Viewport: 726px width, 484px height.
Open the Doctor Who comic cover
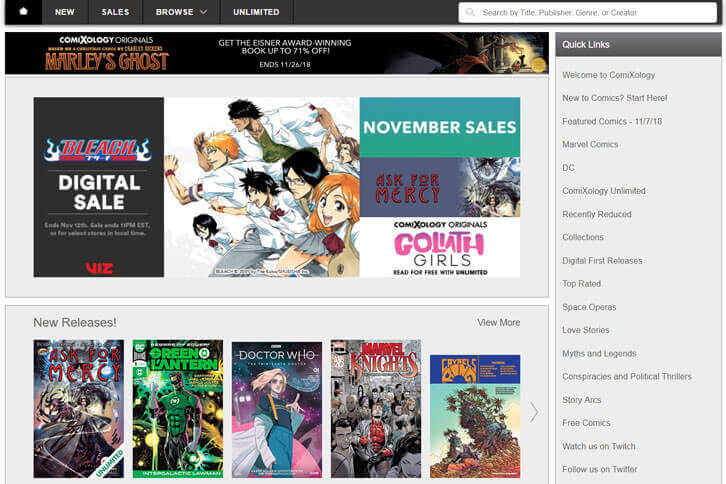pyautogui.click(x=277, y=410)
